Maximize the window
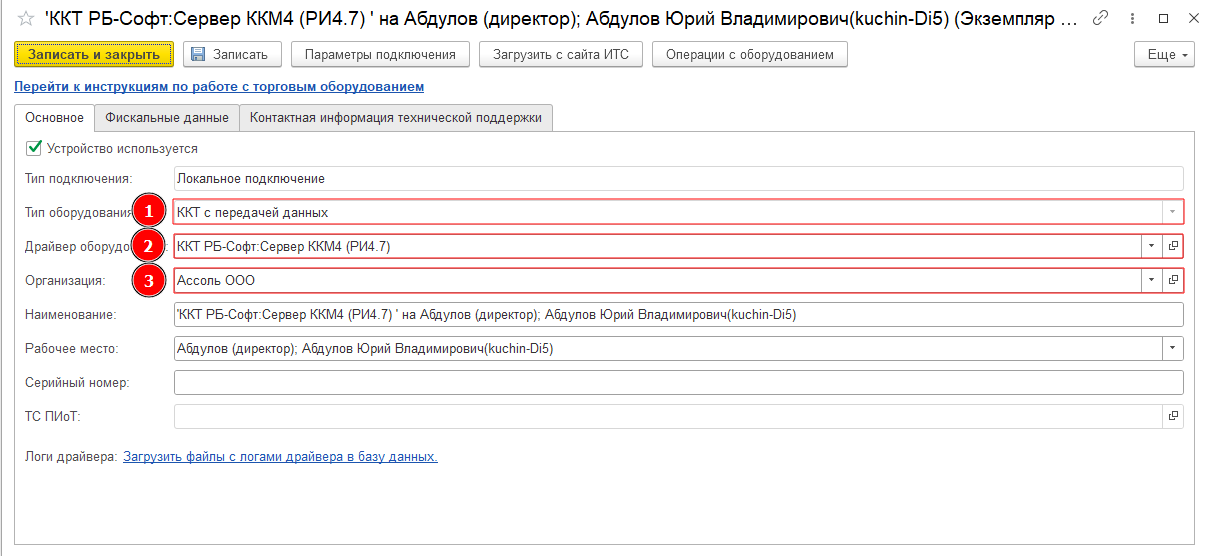The width and height of the screenshot is (1214, 556). [1164, 18]
